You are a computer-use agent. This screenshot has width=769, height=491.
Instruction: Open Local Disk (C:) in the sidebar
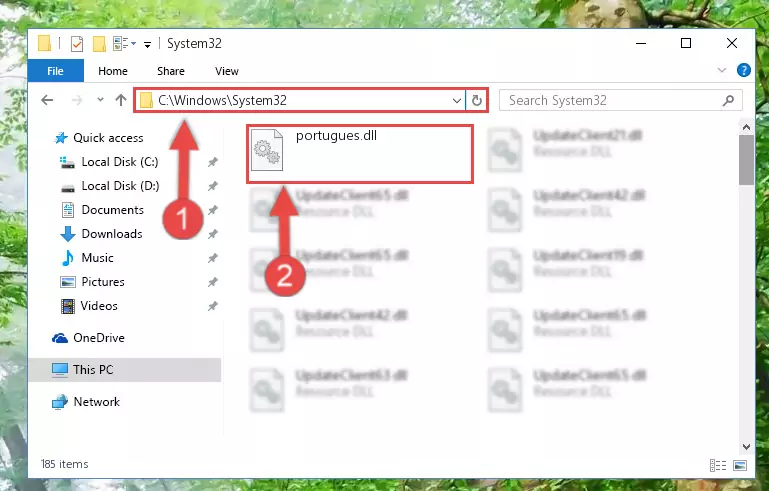[120, 162]
